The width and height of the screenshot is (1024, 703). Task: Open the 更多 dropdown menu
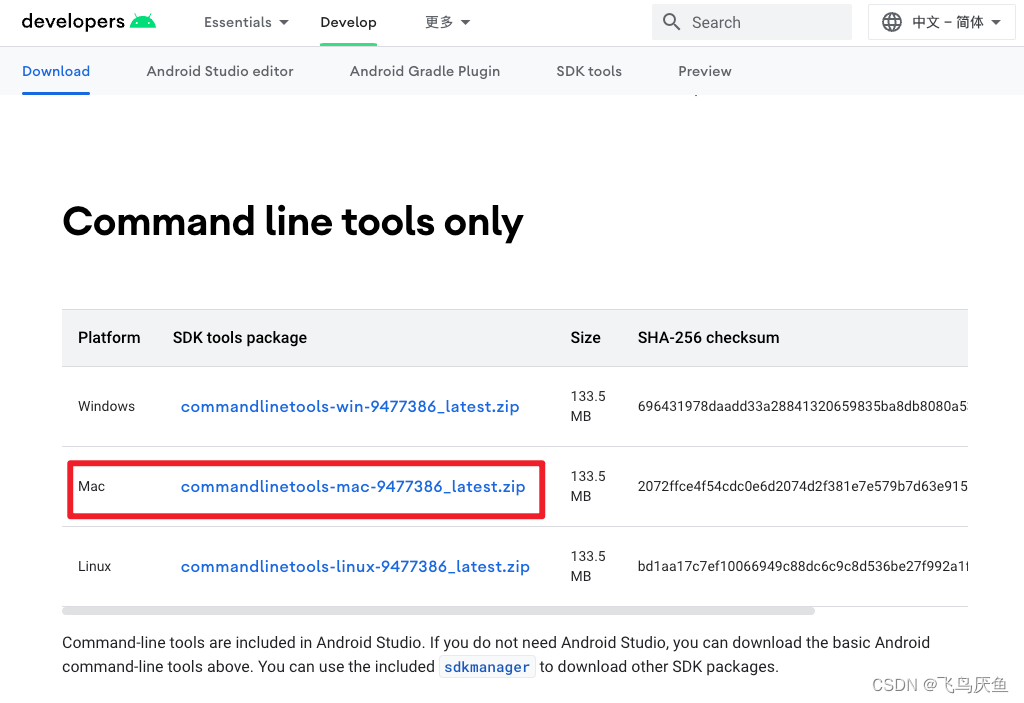447,22
